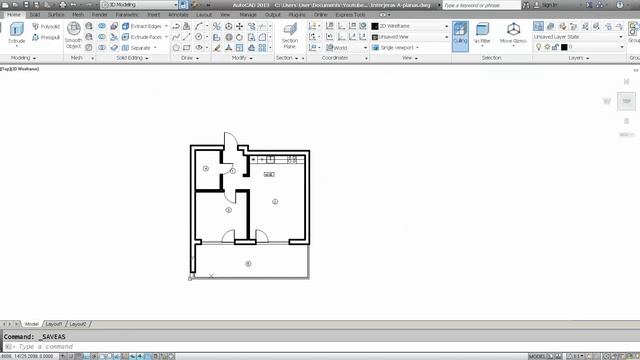Switch to the Solid ribbon tab
Screen dimensions: 640x360
[x=35, y=15]
